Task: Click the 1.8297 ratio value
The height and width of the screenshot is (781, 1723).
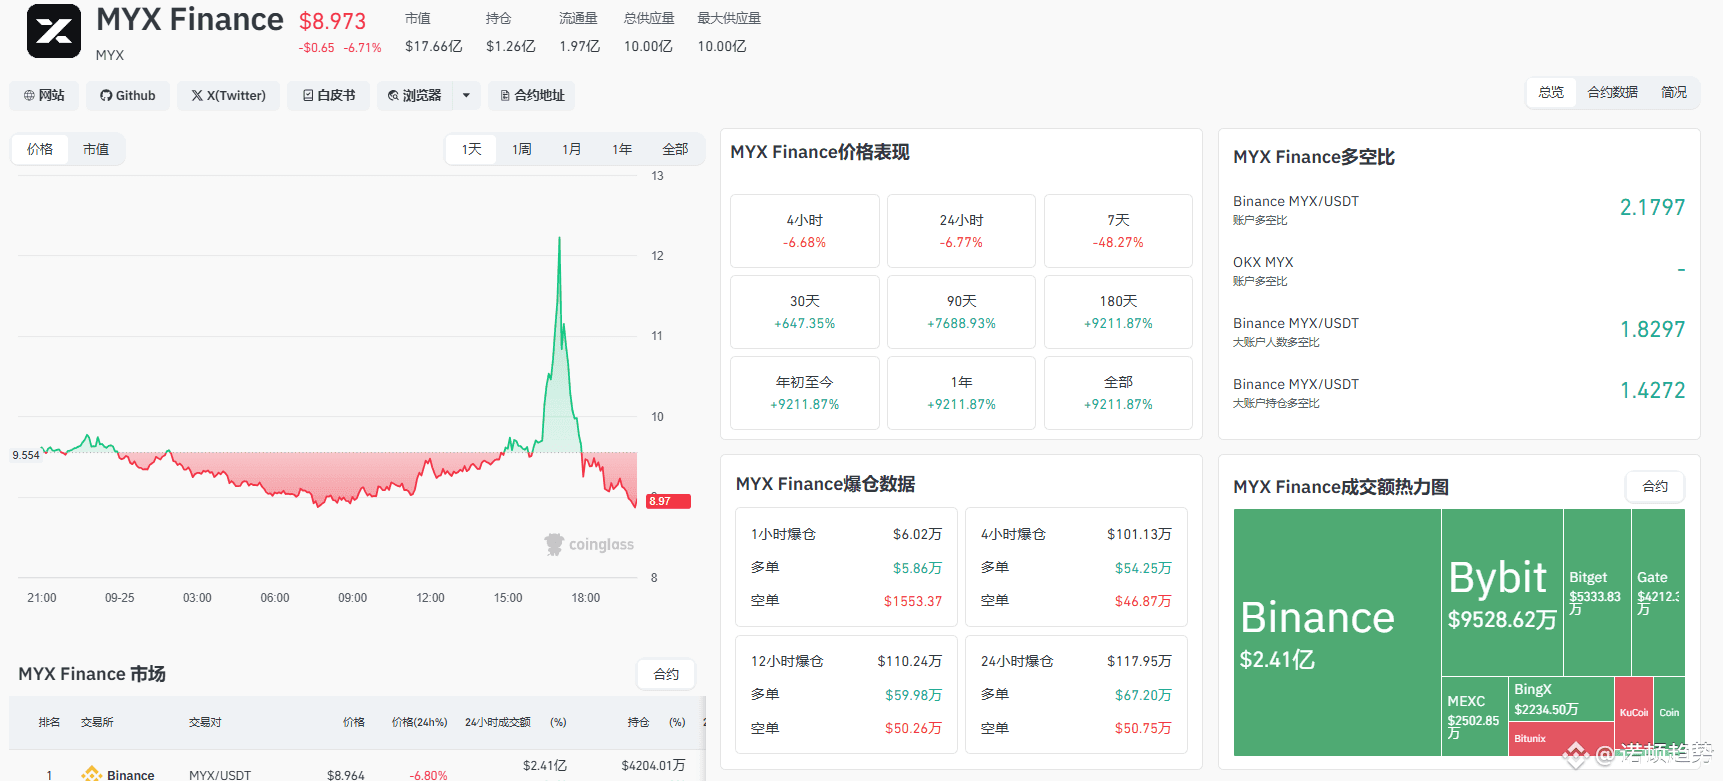Action: click(x=1652, y=330)
